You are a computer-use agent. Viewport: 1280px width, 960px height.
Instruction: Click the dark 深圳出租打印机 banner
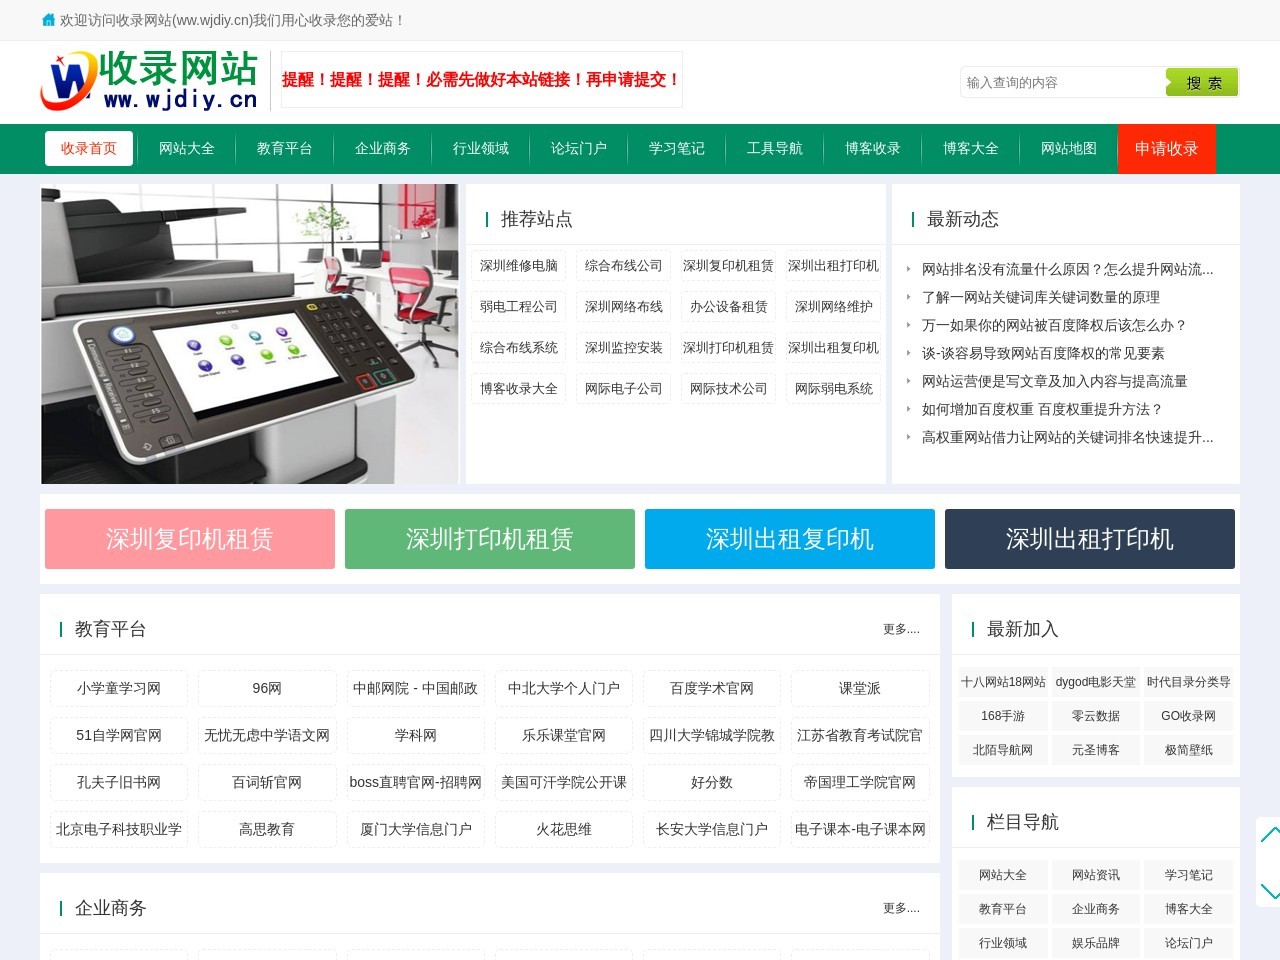[1089, 539]
